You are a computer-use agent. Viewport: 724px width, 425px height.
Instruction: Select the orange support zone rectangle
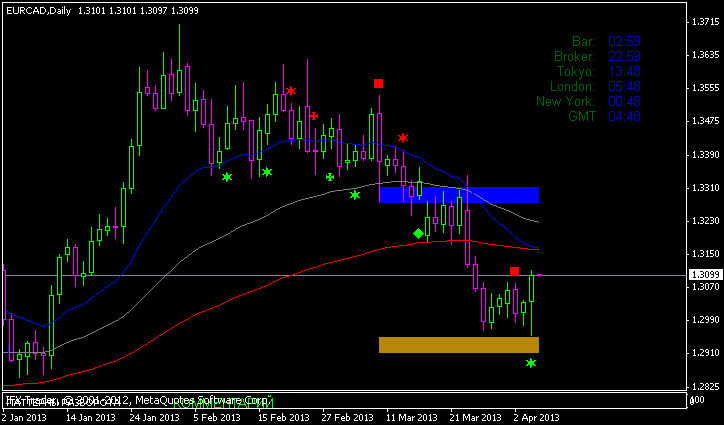coord(459,345)
